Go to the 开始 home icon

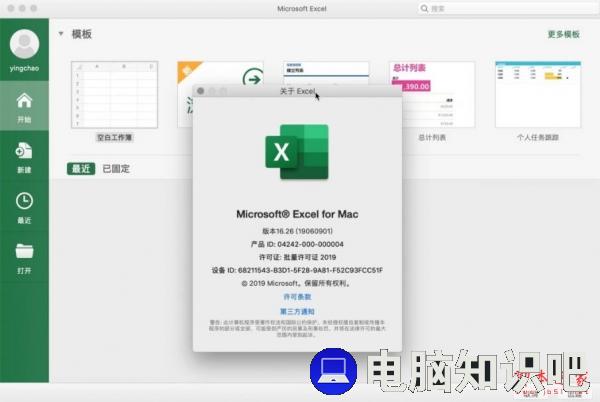pos(24,101)
